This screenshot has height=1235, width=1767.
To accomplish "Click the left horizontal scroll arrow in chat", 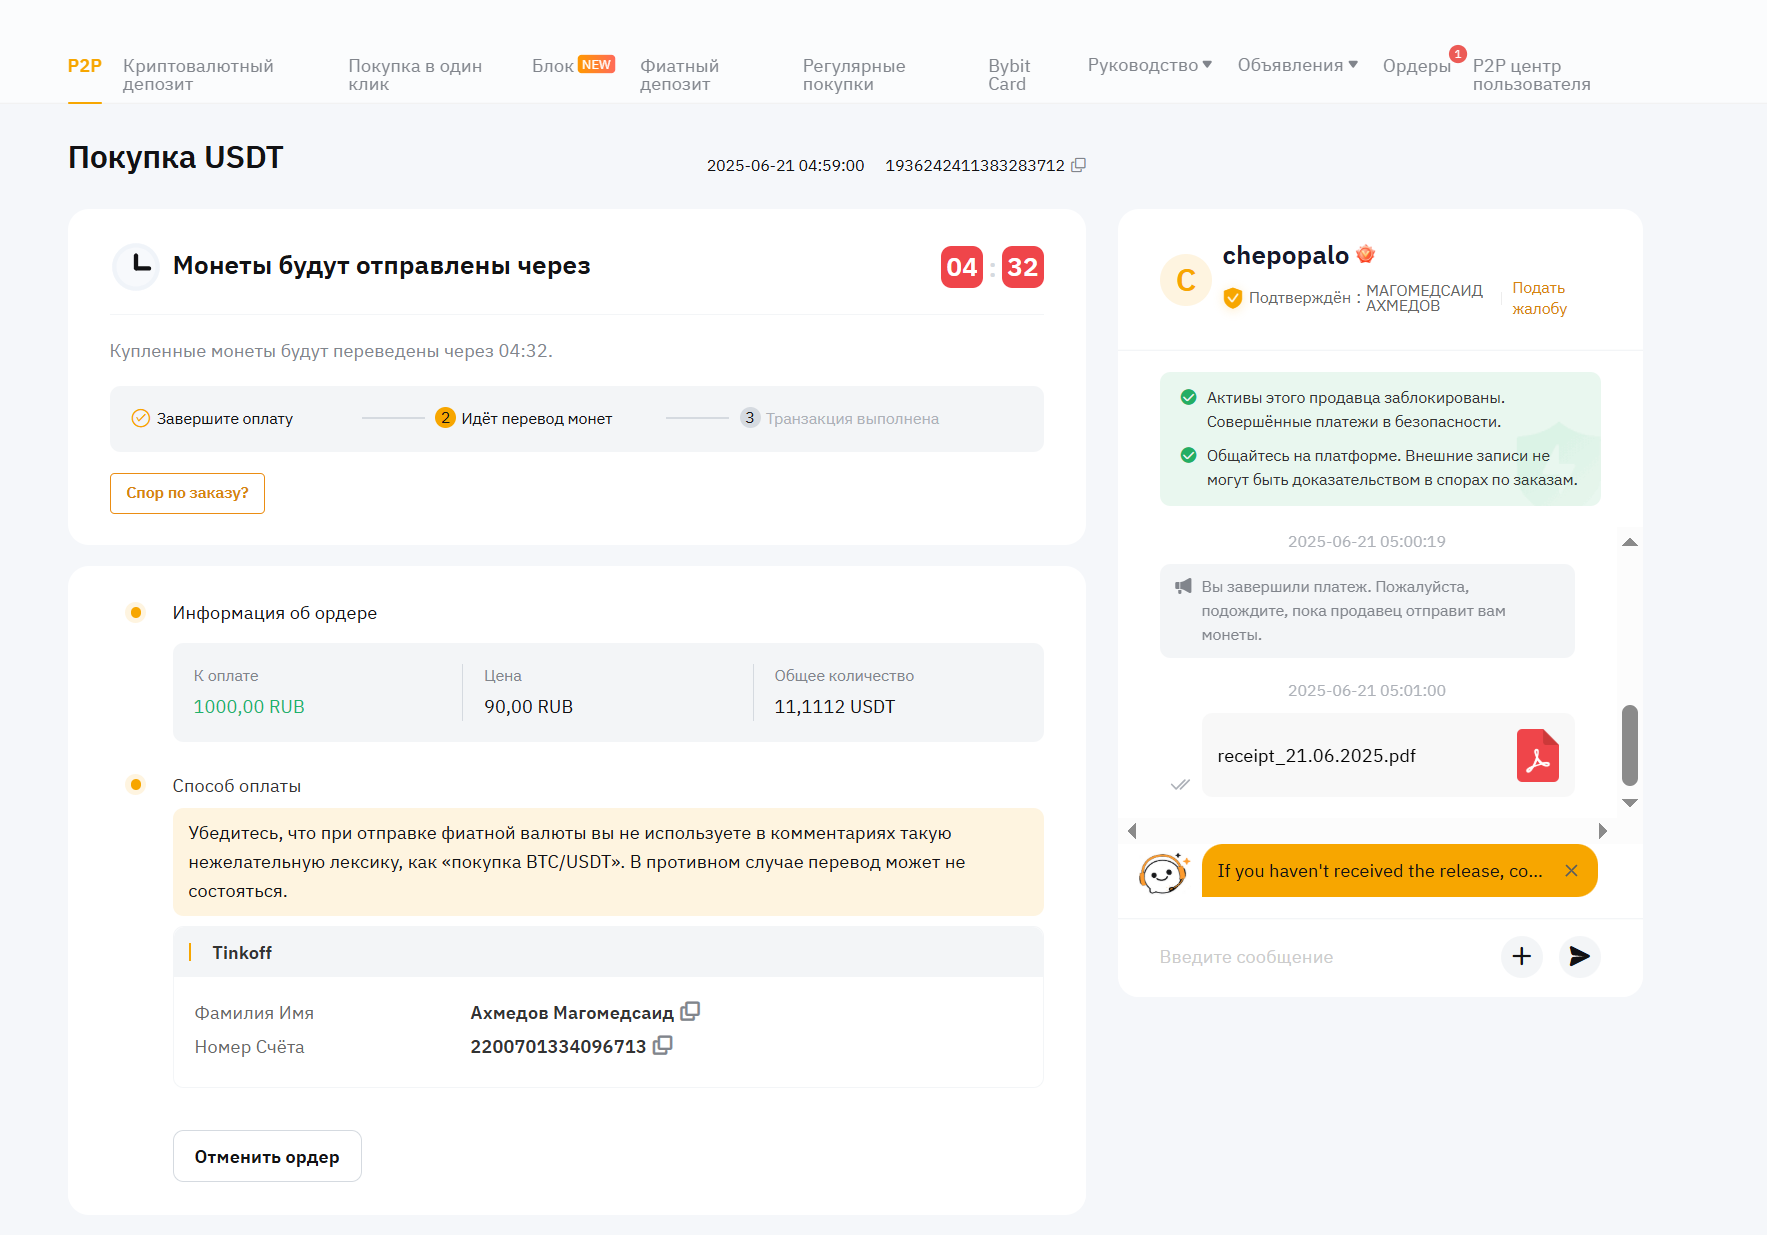I will pos(1132,831).
